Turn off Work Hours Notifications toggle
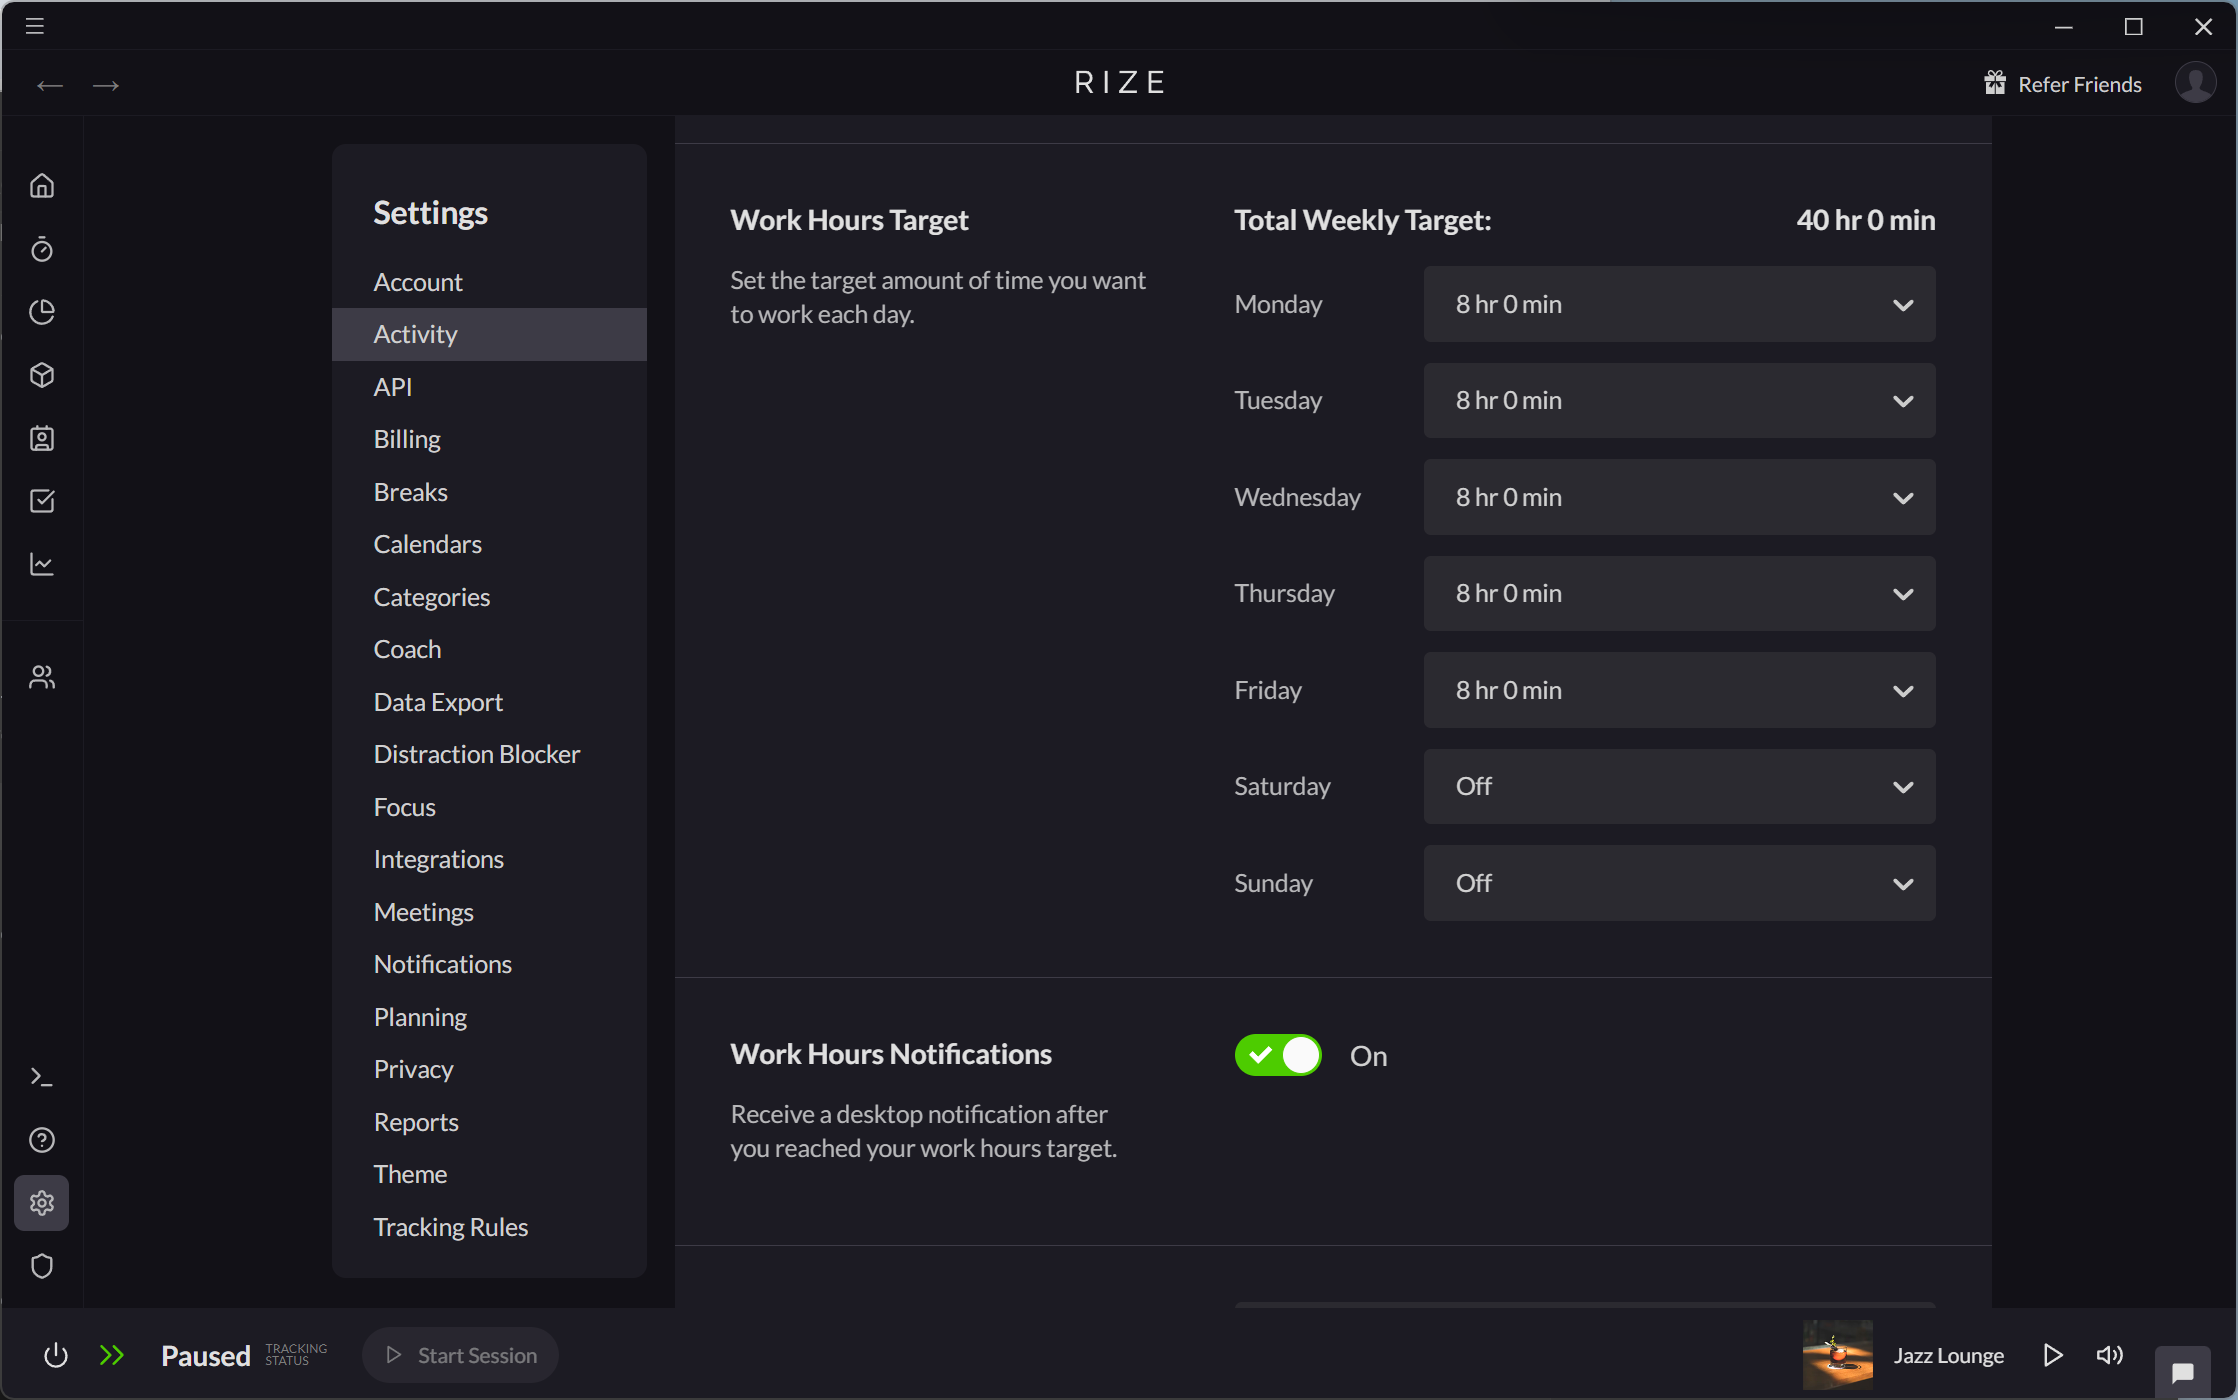2238x1400 pixels. [1277, 1055]
